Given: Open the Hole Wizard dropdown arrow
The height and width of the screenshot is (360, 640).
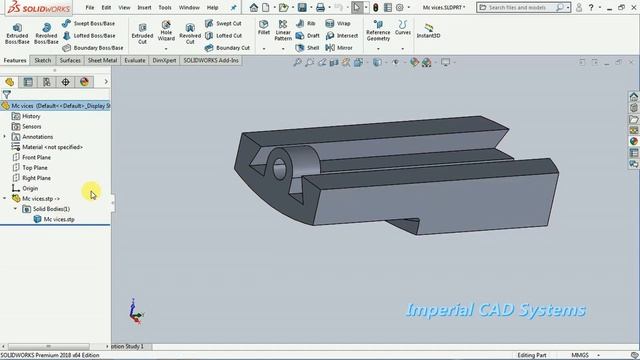Looking at the screenshot, I should (x=166, y=49).
